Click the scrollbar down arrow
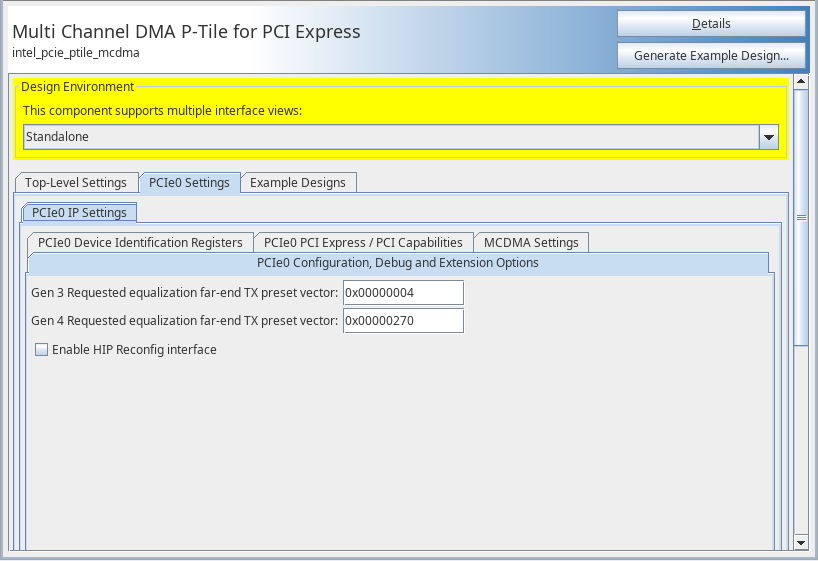This screenshot has width=818, height=561. [800, 541]
